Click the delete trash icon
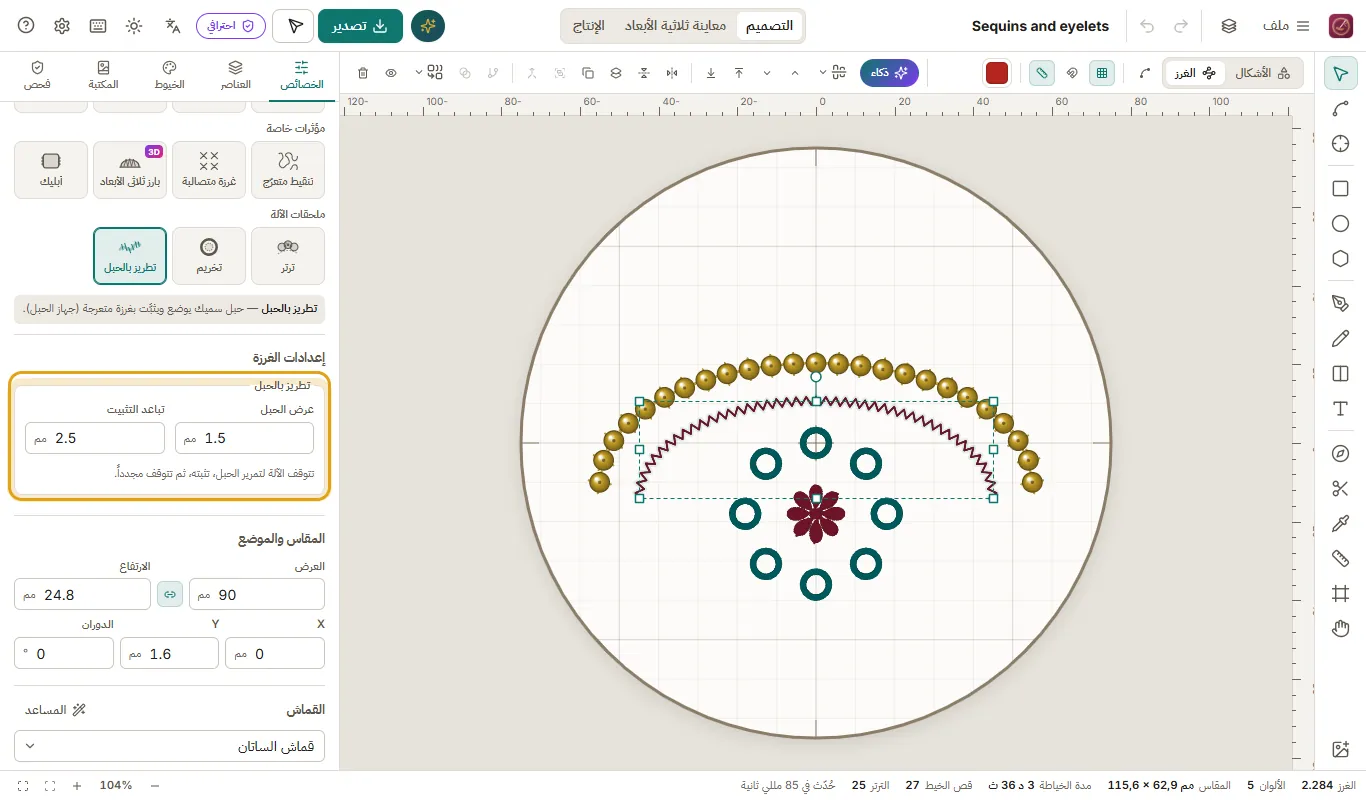The height and width of the screenshot is (800, 1366). tap(363, 73)
